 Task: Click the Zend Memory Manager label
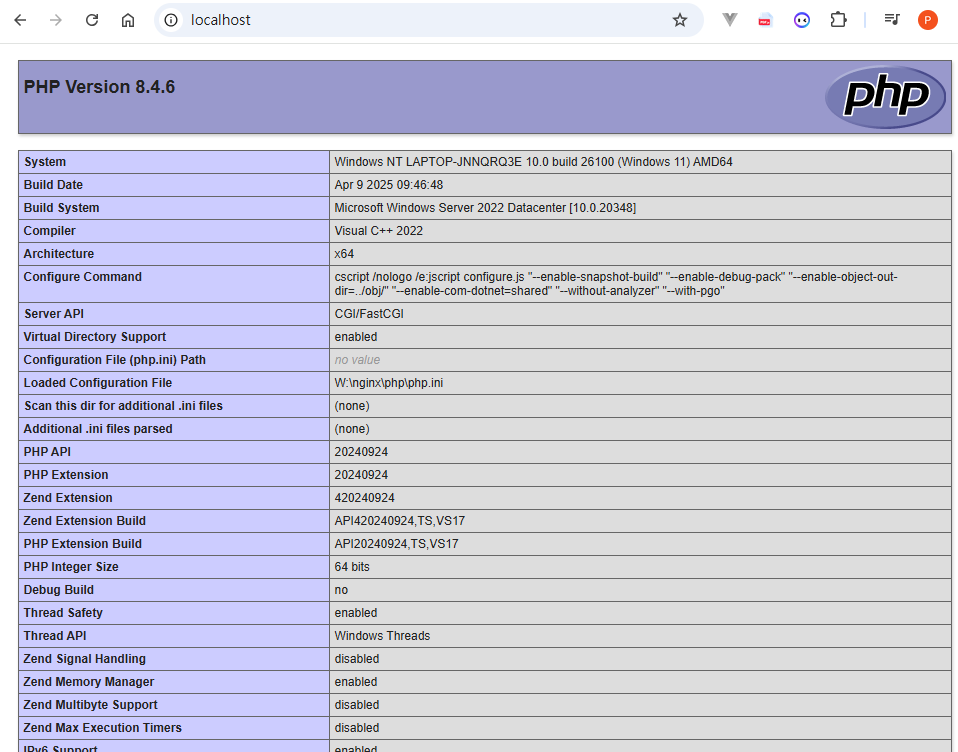coord(89,682)
